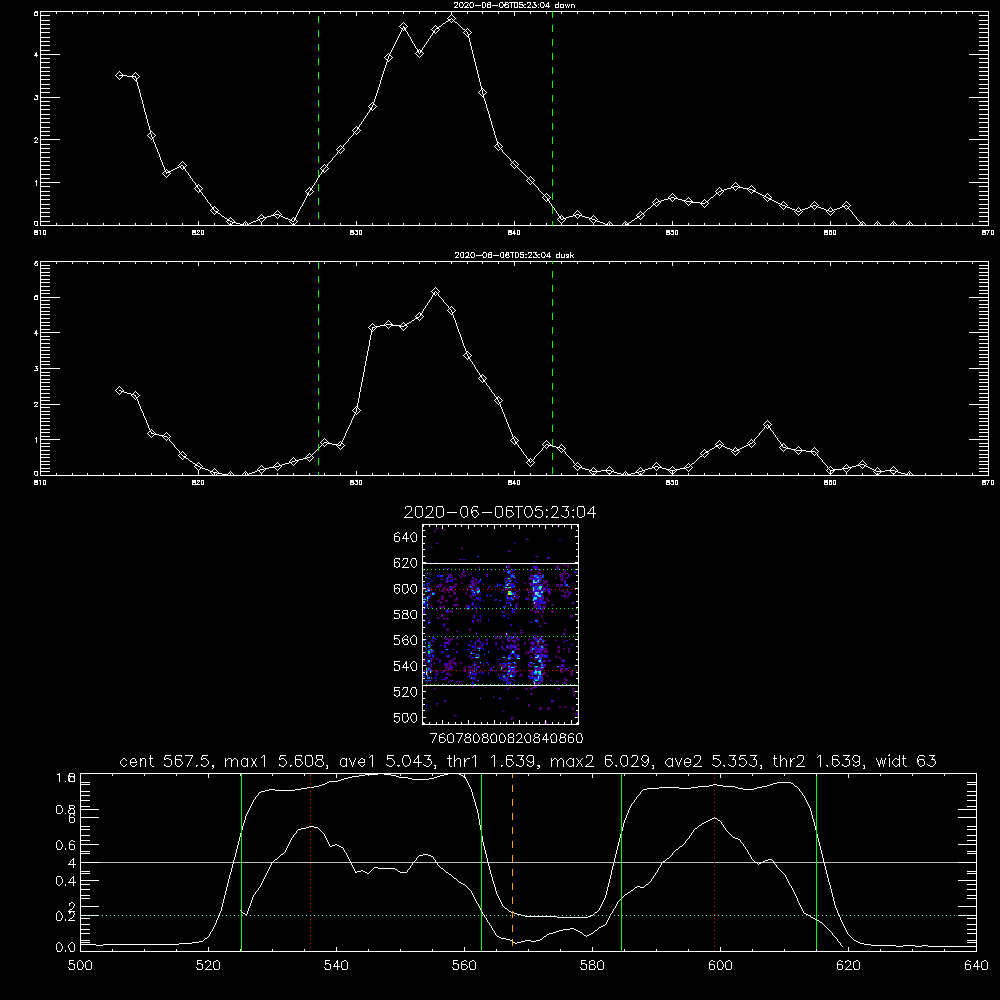Click the 'ave1 5.043' value in stats line
1000x1000 pixels.
click(388, 761)
